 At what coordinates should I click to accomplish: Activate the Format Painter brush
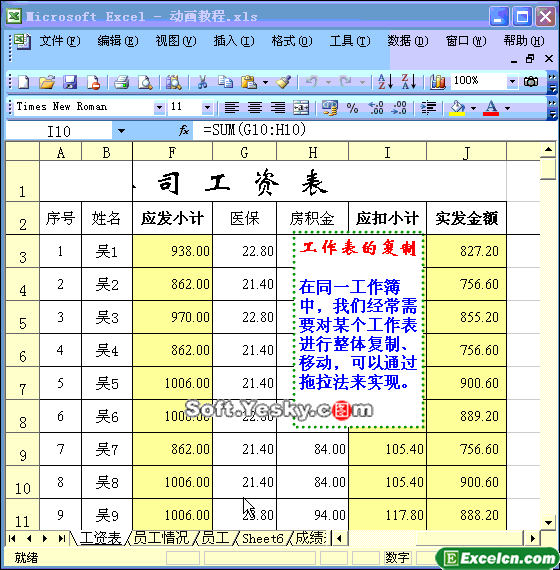[283, 82]
